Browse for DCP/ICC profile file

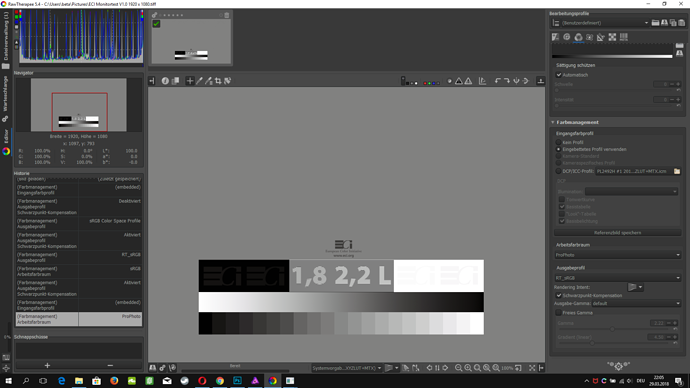click(x=677, y=171)
